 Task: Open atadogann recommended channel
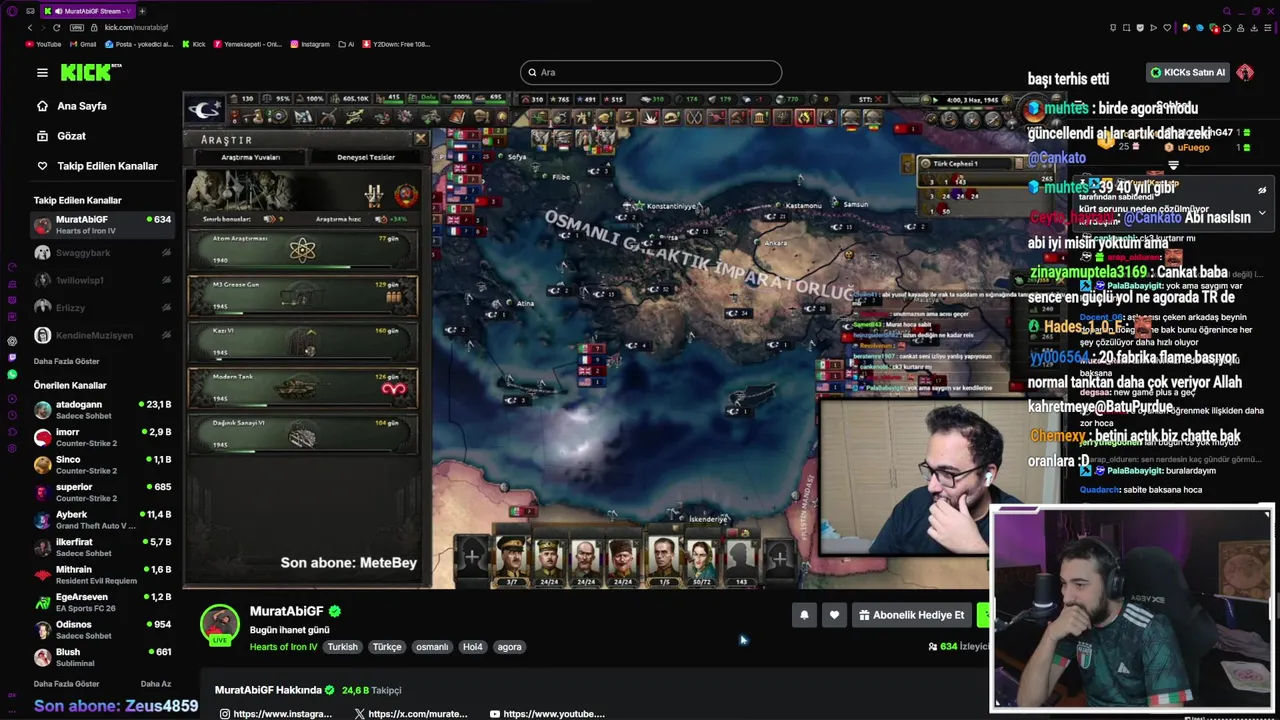pos(102,410)
